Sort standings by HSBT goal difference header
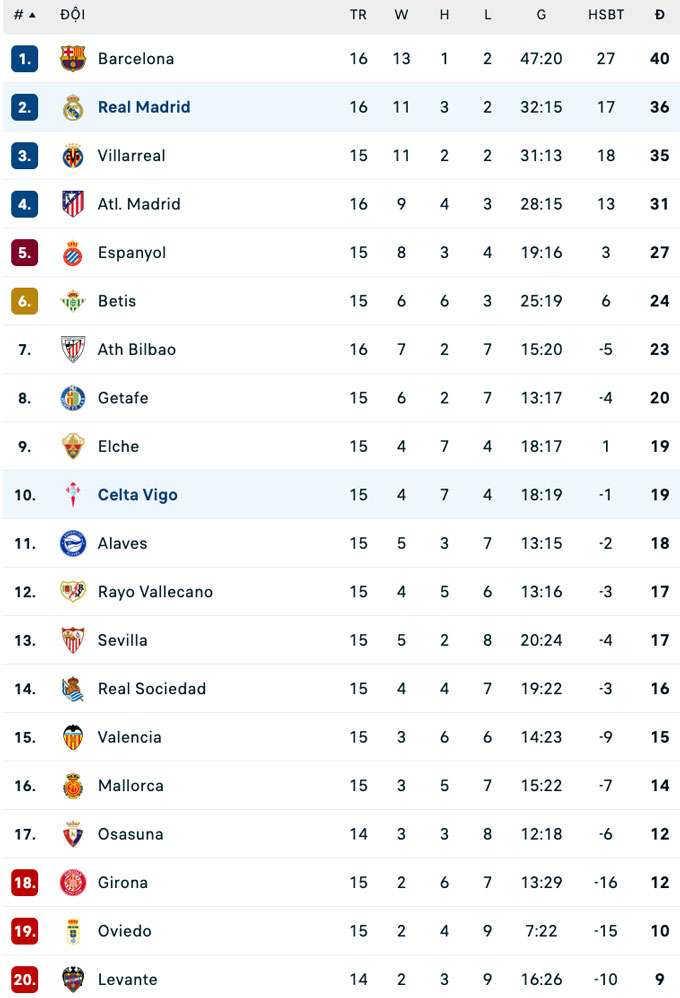The width and height of the screenshot is (680, 998). [x=606, y=15]
